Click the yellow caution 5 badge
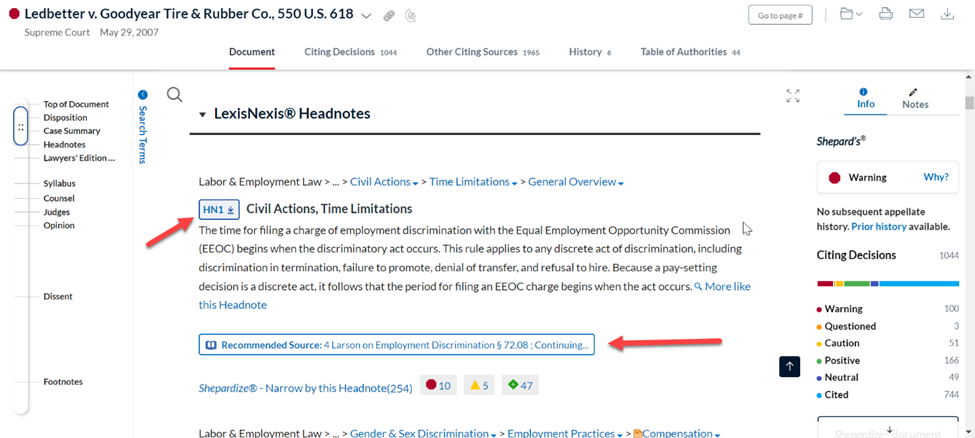 coord(479,385)
